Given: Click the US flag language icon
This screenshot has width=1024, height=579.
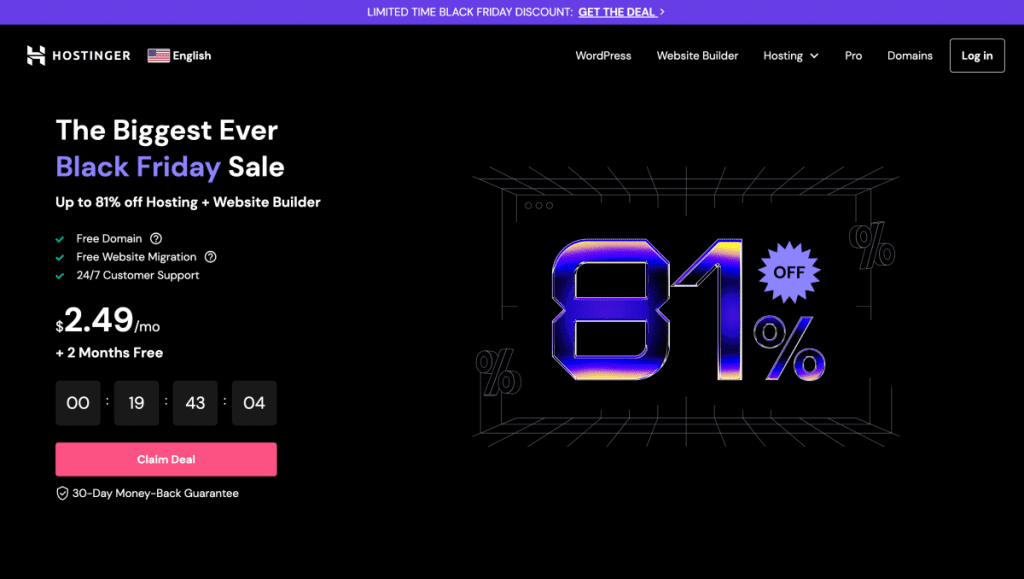Looking at the screenshot, I should point(158,56).
